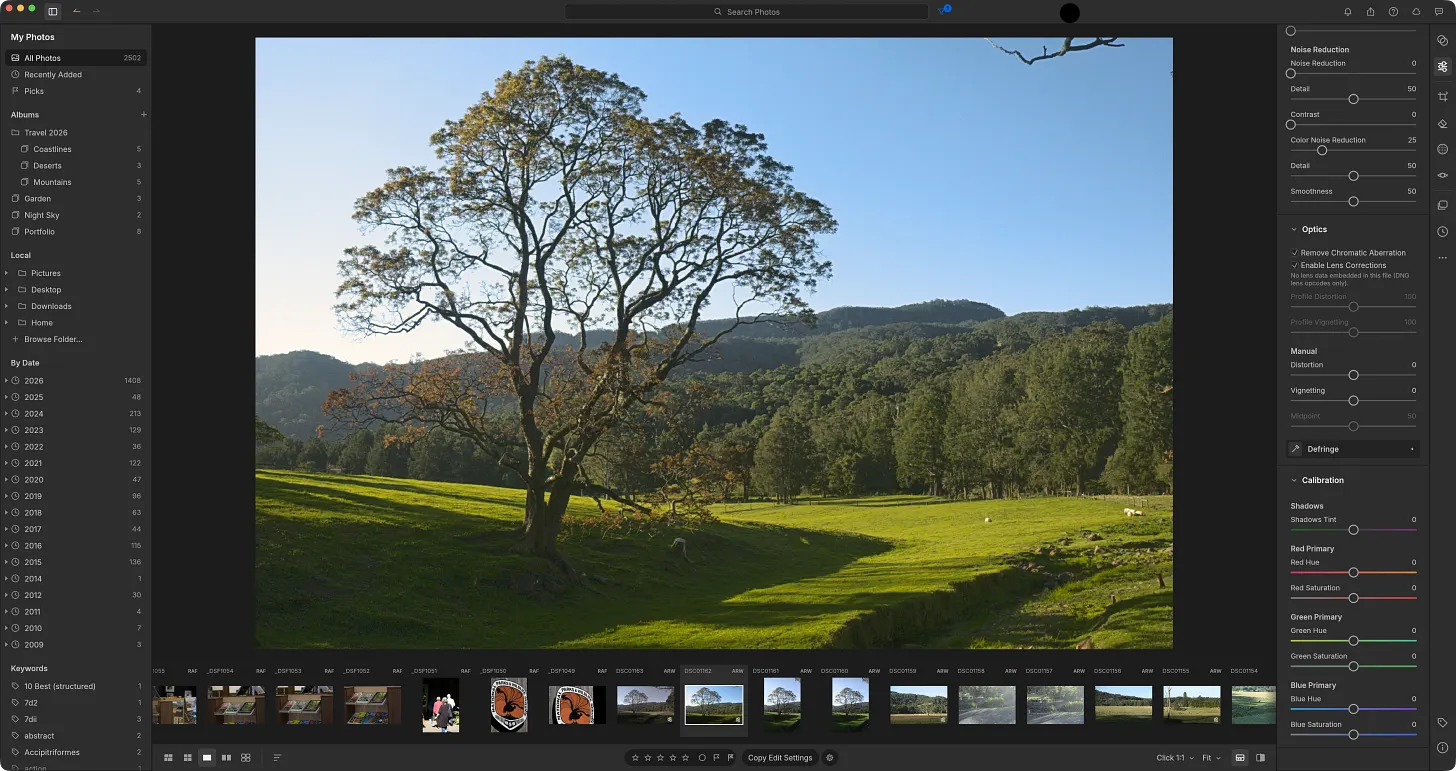Toggle the left sidebar panel icon
1456x771 pixels.
pyautogui.click(x=53, y=11)
